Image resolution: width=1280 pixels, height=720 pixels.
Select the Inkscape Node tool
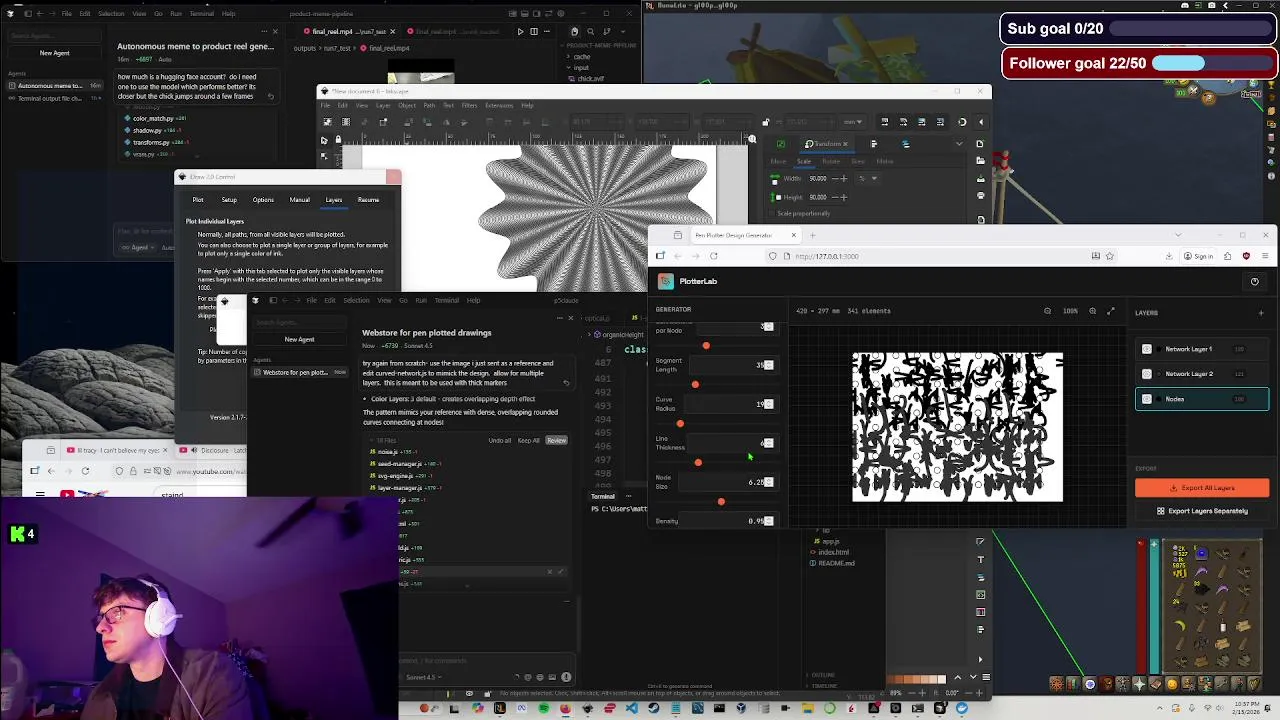coord(324,157)
